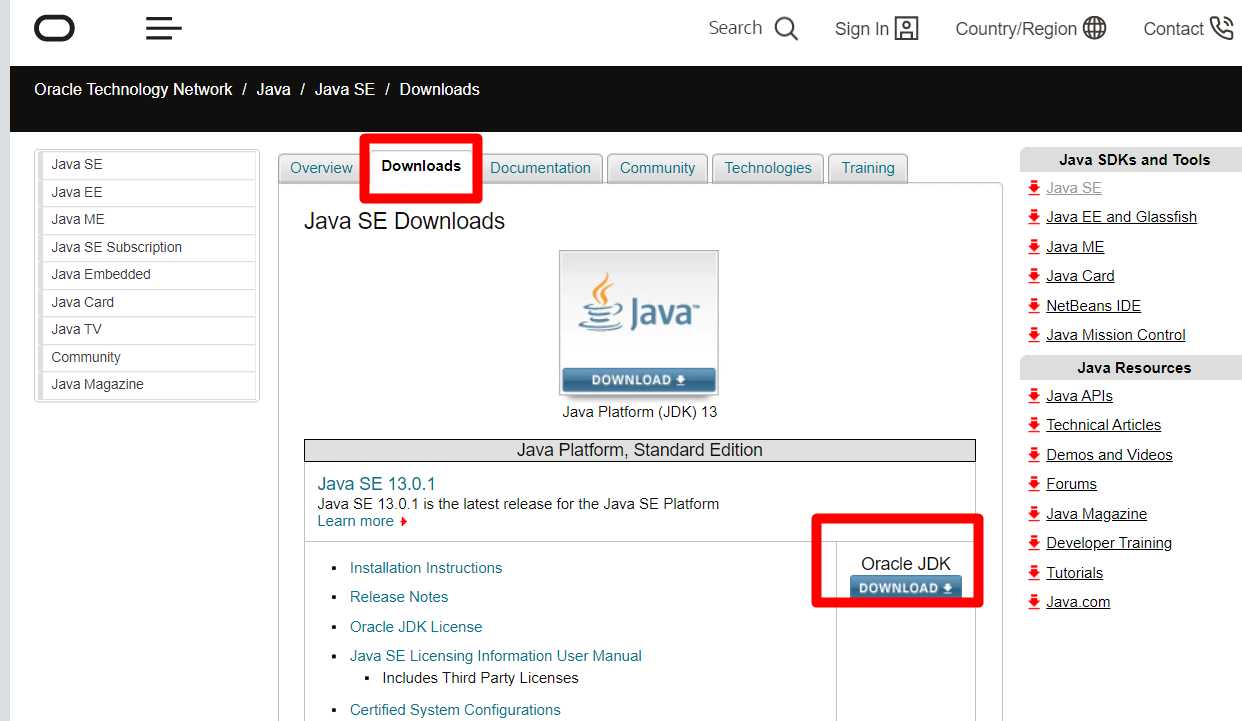Click the Java breadcrumb link
1242x721 pixels.
coord(273,90)
